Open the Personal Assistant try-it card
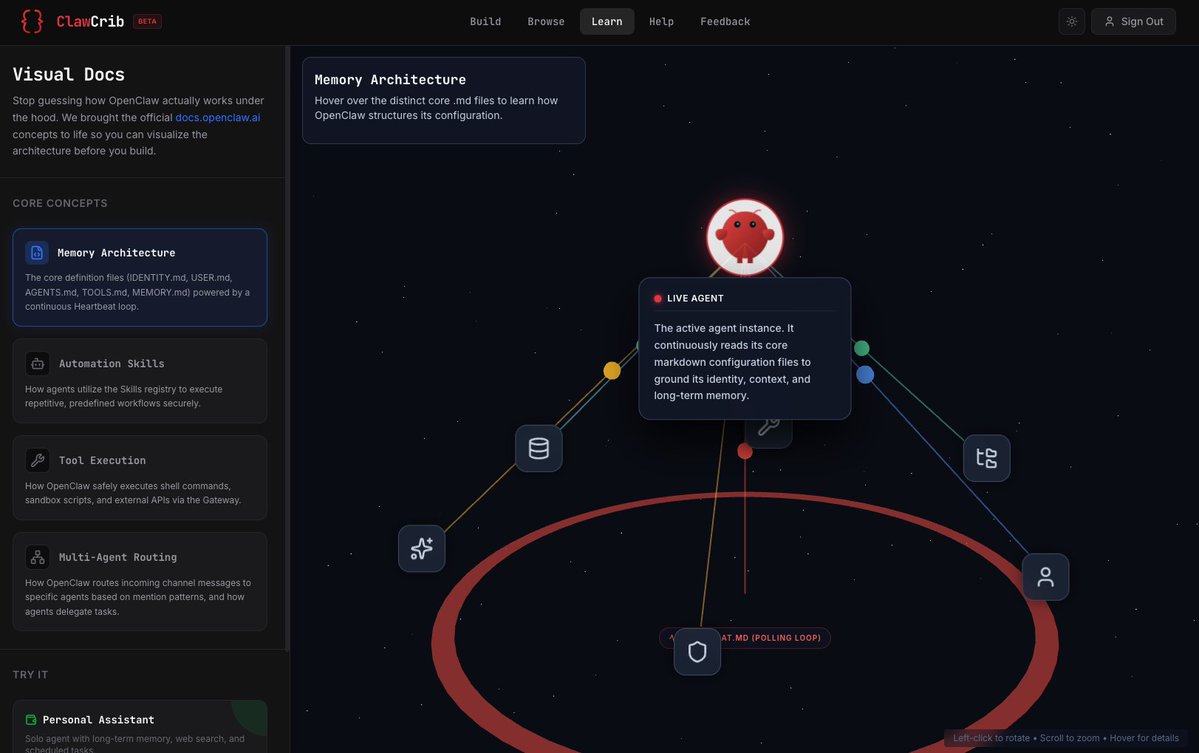This screenshot has width=1199, height=753. click(x=140, y=727)
